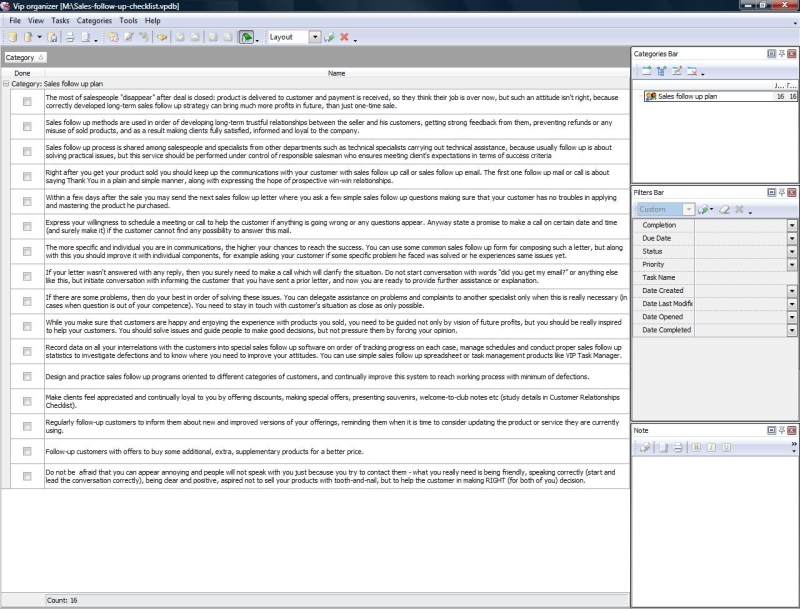
Task: Check the Done box for the first task
Action: [27, 101]
